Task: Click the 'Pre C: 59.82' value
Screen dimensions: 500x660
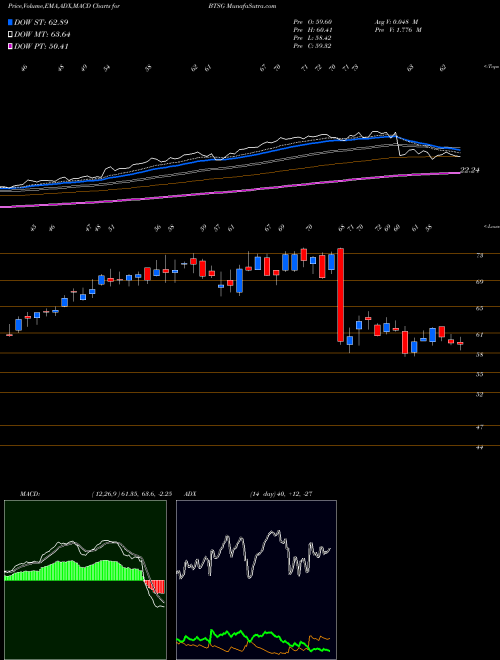Action: 313,46
